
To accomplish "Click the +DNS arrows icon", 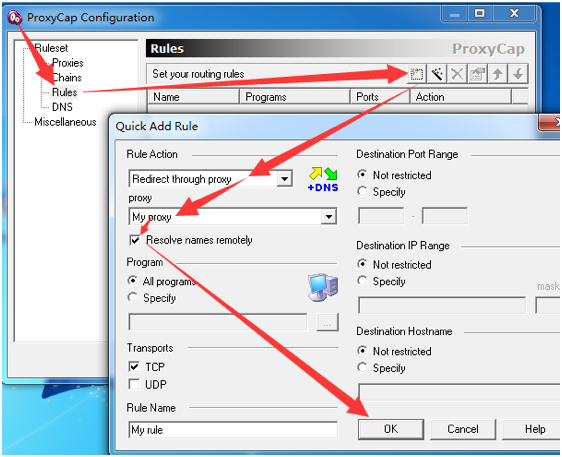I will coord(323,179).
